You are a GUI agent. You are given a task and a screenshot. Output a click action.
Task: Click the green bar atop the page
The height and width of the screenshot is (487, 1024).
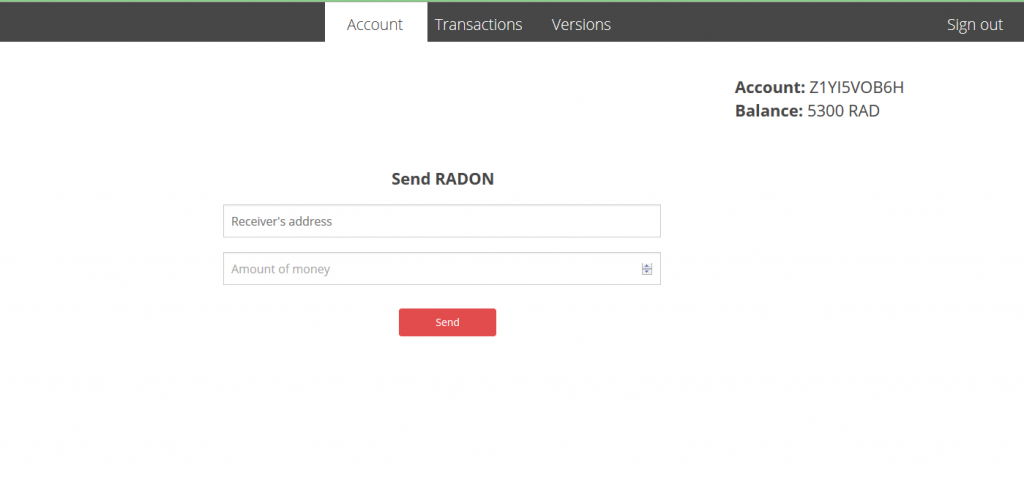[x=512, y=1]
